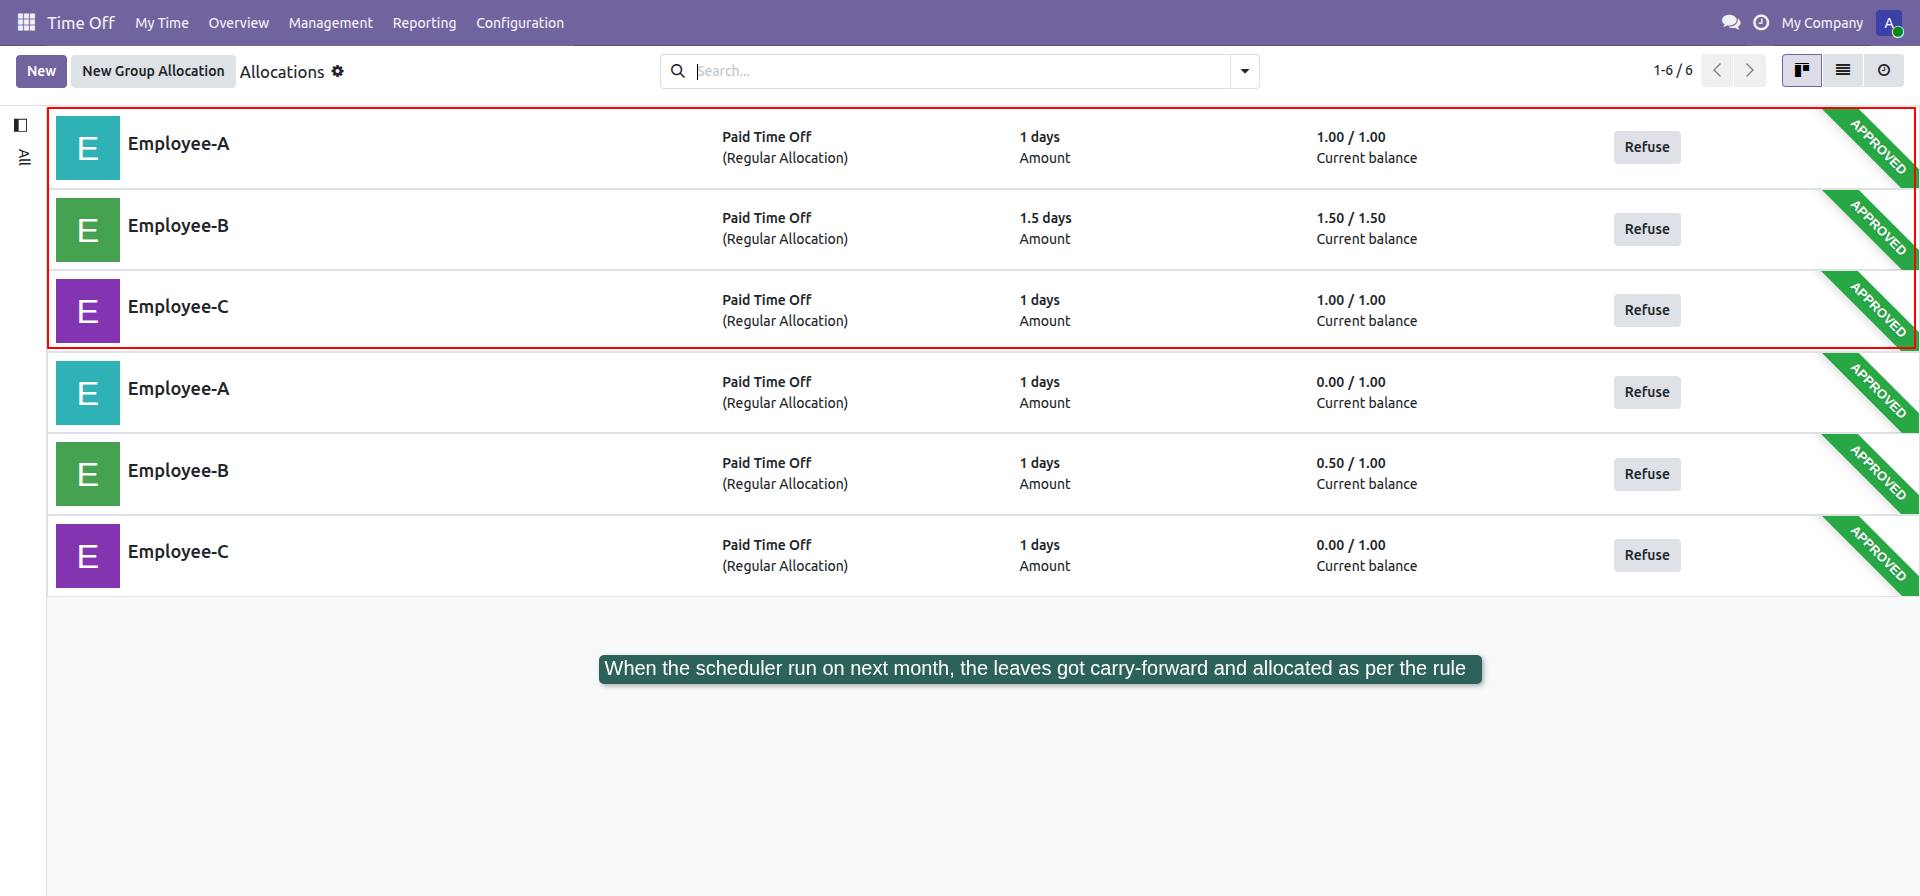Refuse Employee-B allocation of 1.5 days
The image size is (1920, 896).
(1647, 229)
